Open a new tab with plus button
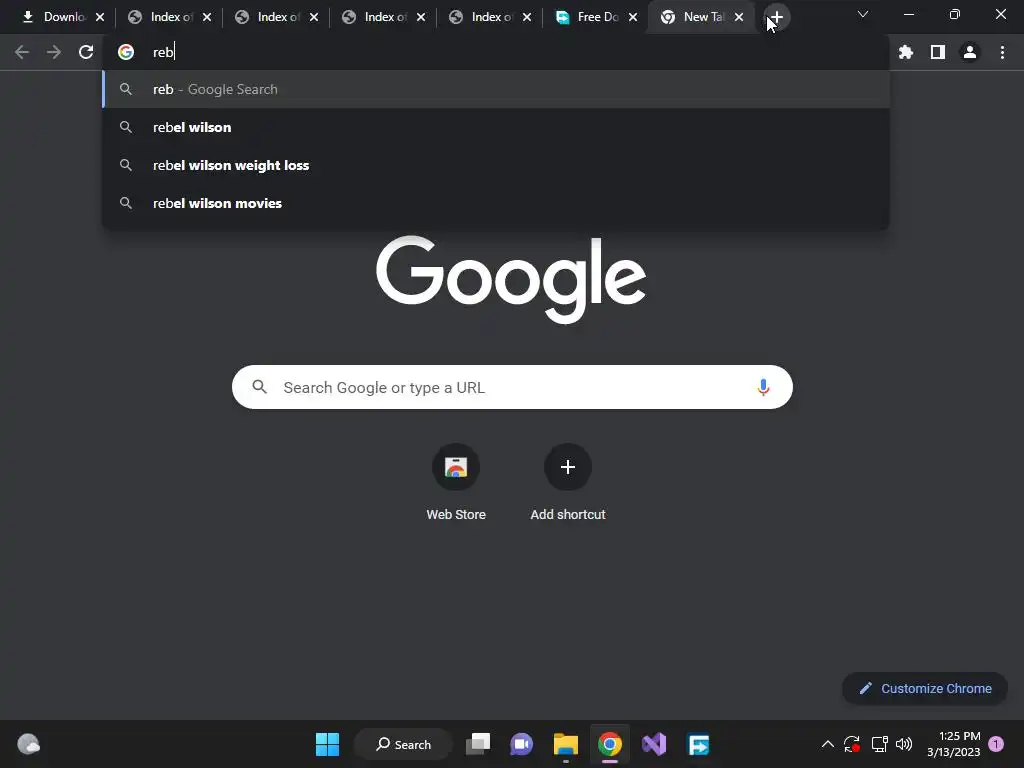Viewport: 1024px width, 768px height. 776,17
